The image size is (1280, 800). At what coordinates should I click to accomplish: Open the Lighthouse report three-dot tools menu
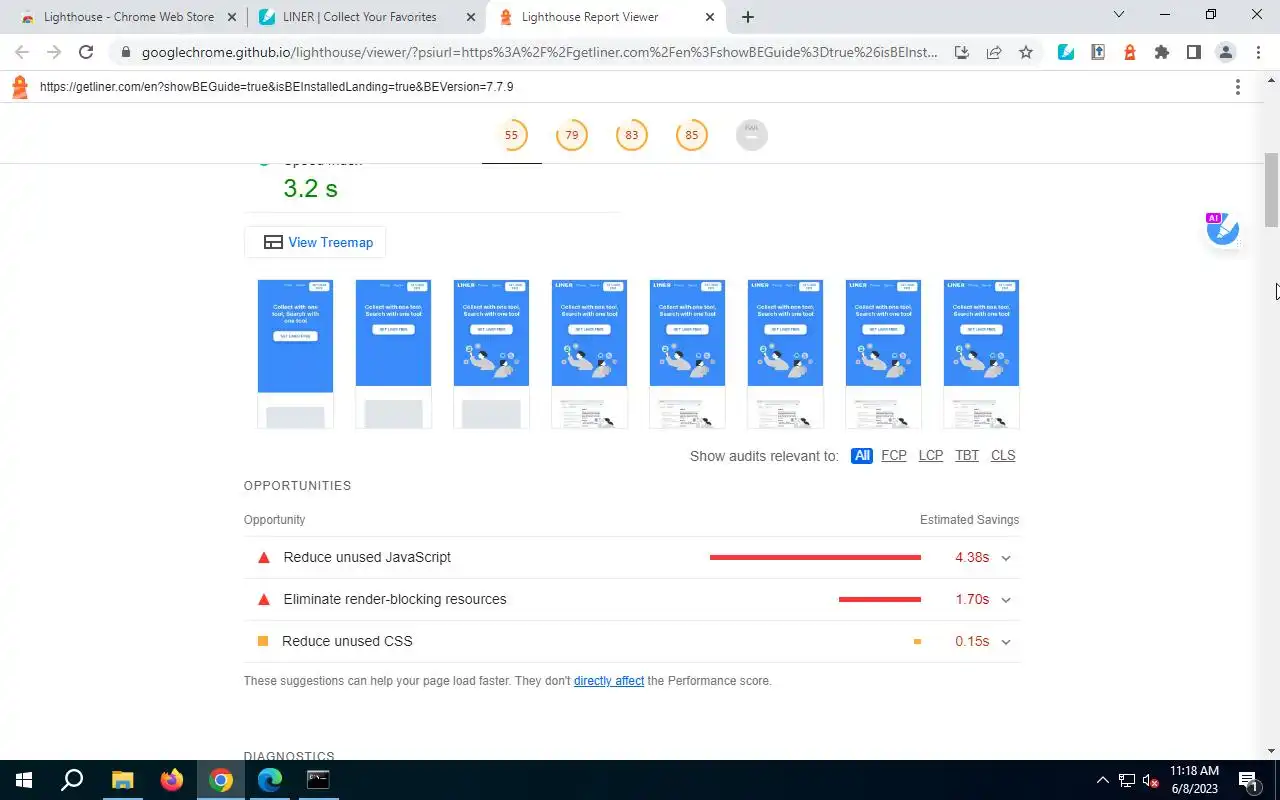pyautogui.click(x=1238, y=87)
